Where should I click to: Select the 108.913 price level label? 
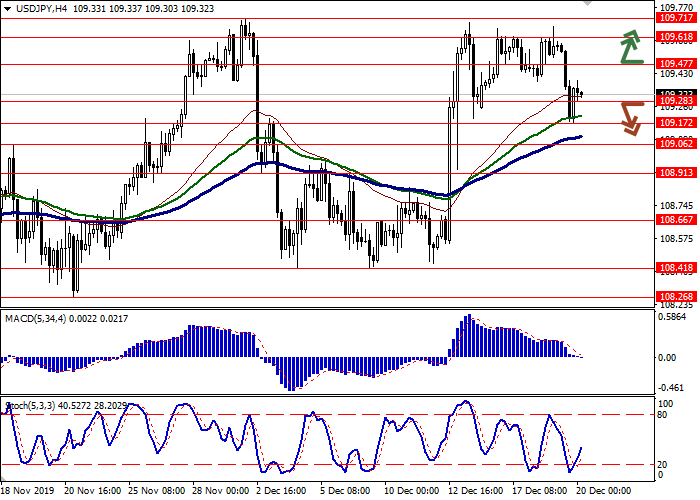pyautogui.click(x=676, y=173)
